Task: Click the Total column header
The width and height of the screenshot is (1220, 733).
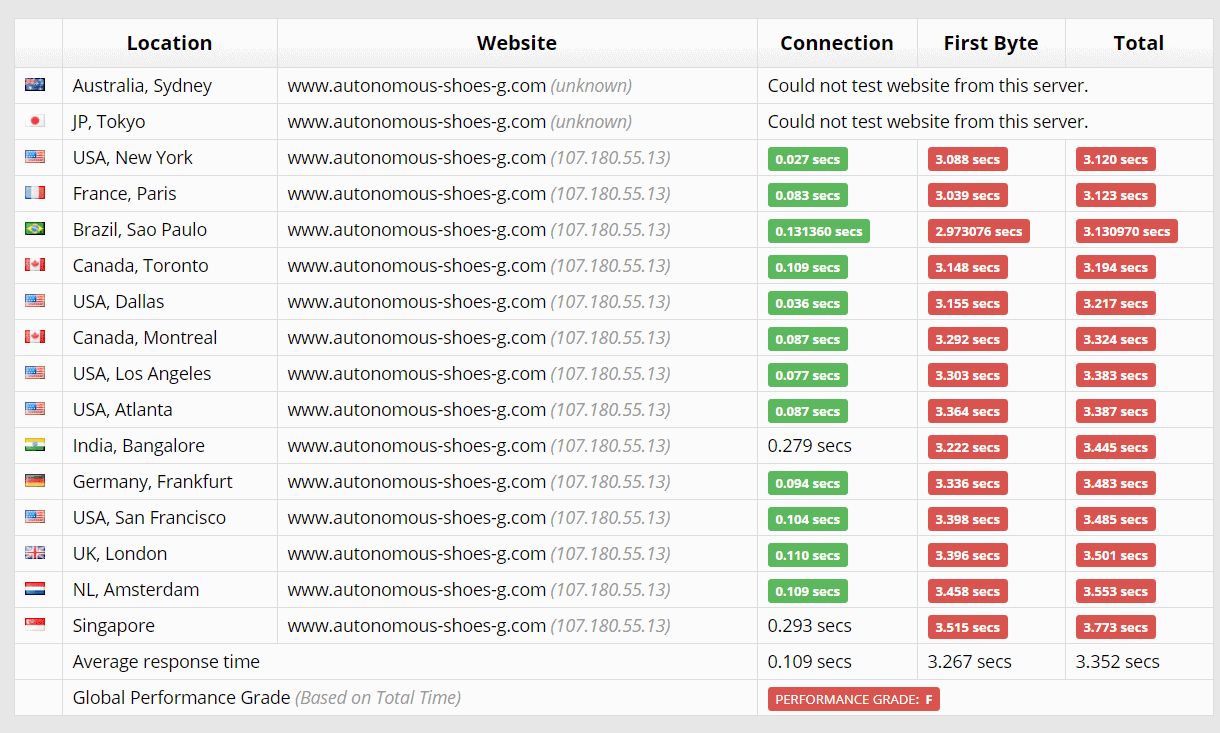Action: point(1139,43)
